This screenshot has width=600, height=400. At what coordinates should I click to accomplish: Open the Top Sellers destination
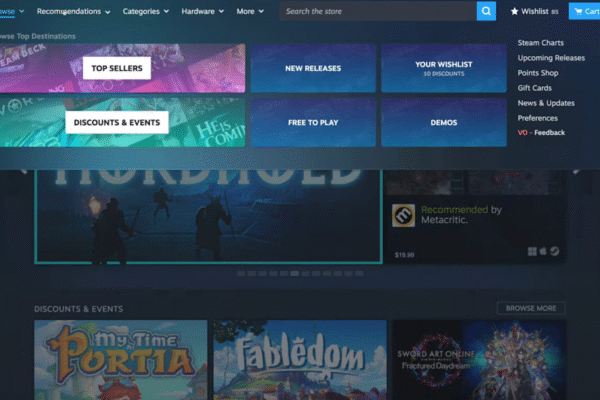click(117, 68)
